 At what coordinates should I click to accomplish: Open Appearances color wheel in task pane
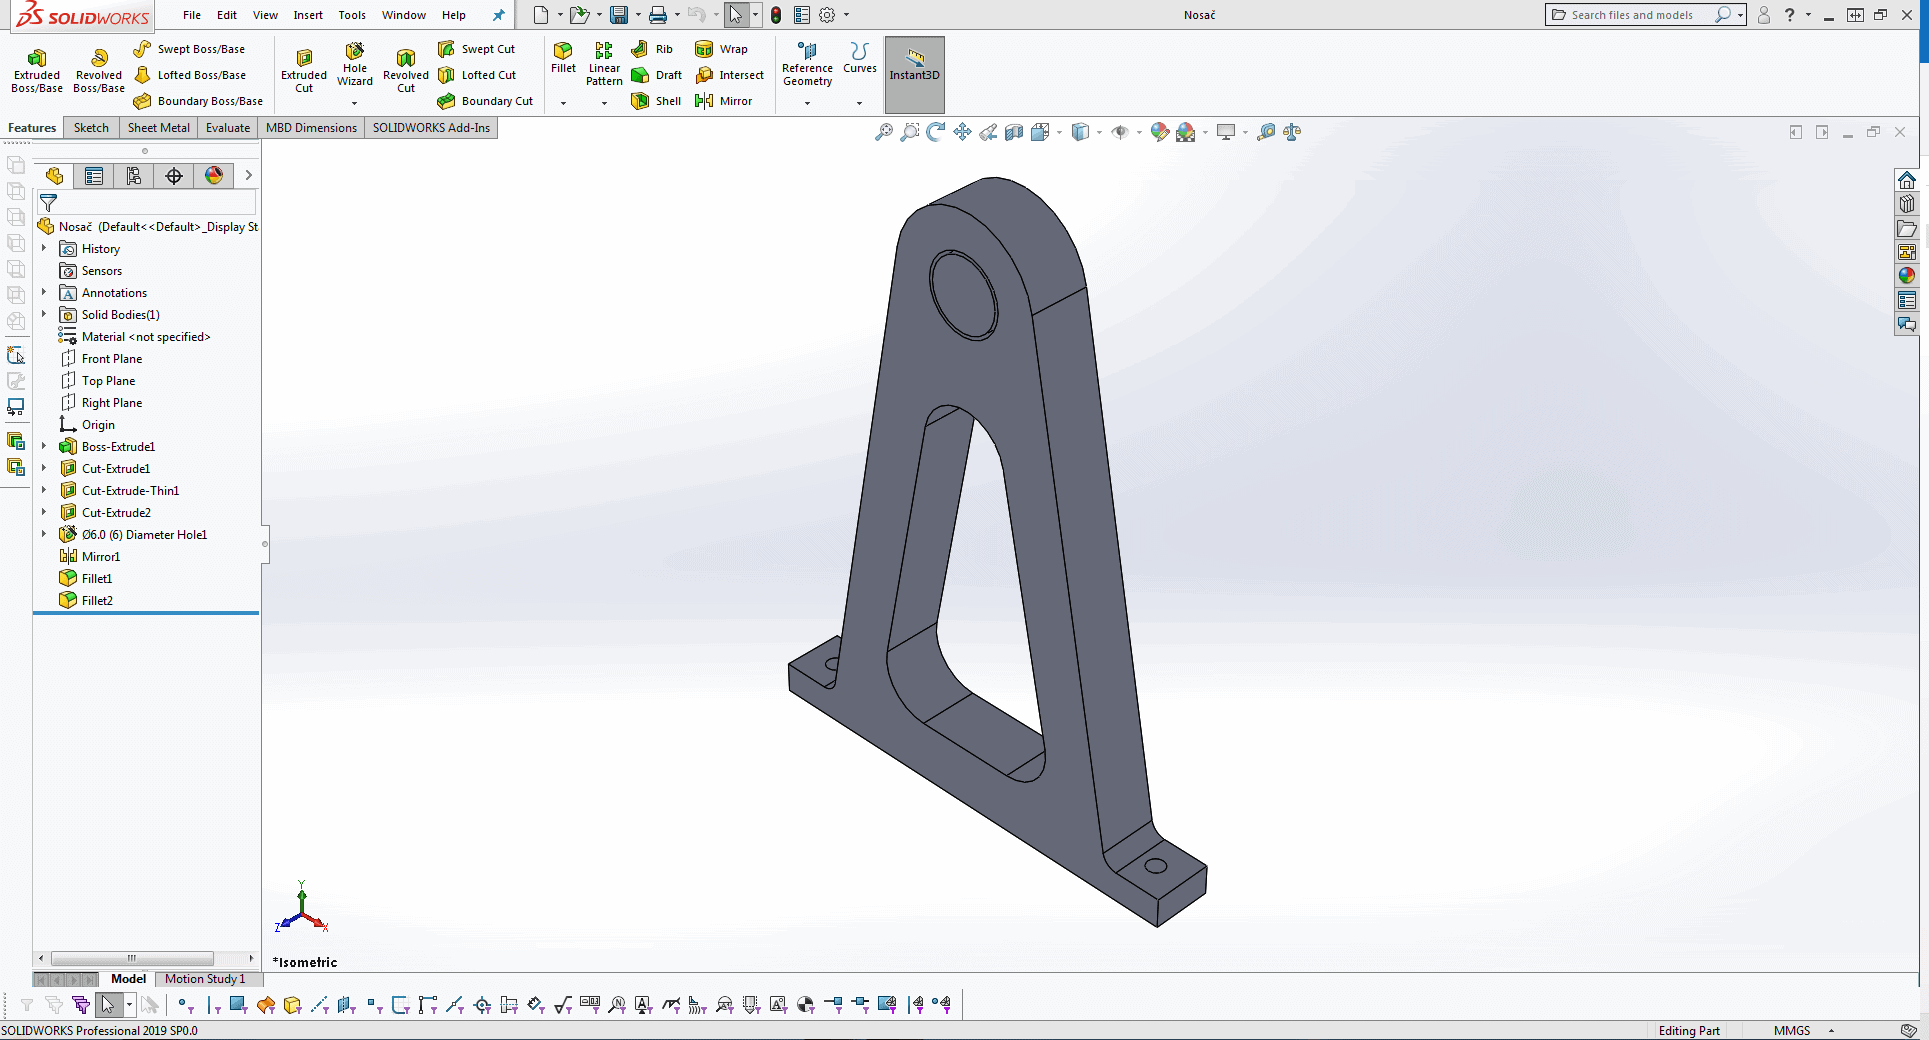pyautogui.click(x=1907, y=276)
